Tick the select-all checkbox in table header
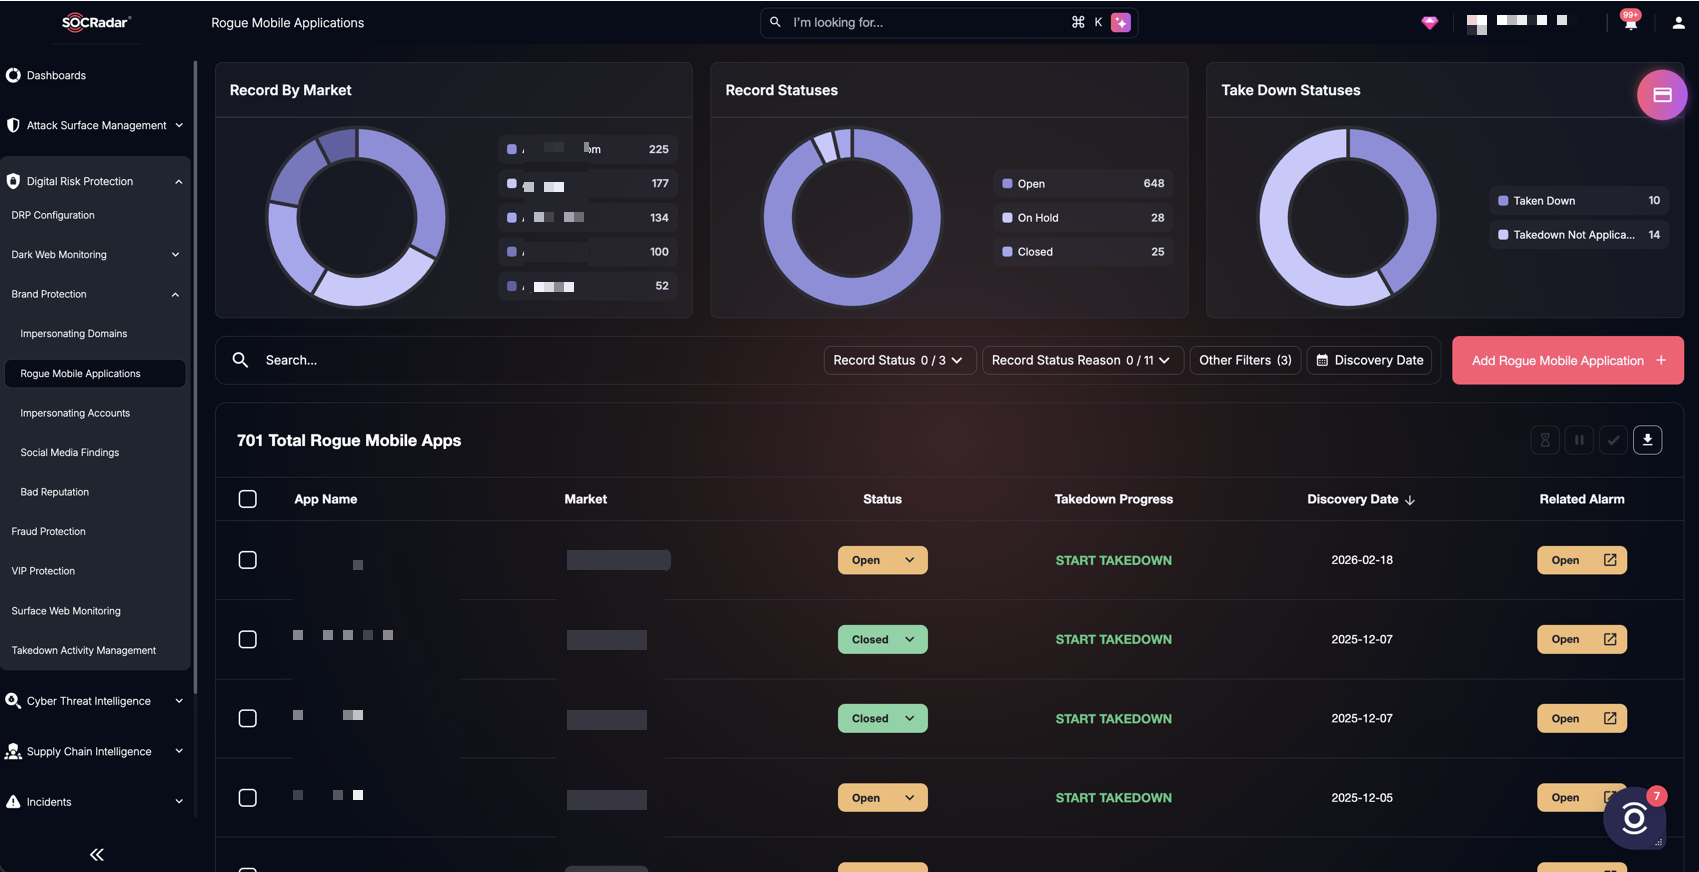The height and width of the screenshot is (872, 1699). pyautogui.click(x=248, y=499)
